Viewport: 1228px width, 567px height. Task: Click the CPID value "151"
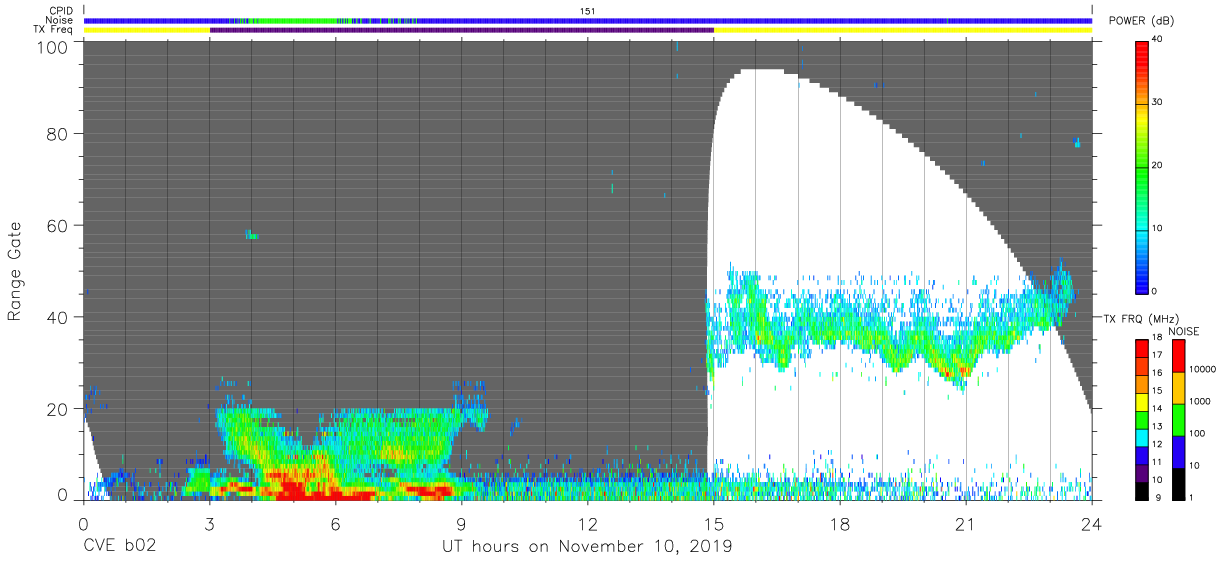point(588,11)
